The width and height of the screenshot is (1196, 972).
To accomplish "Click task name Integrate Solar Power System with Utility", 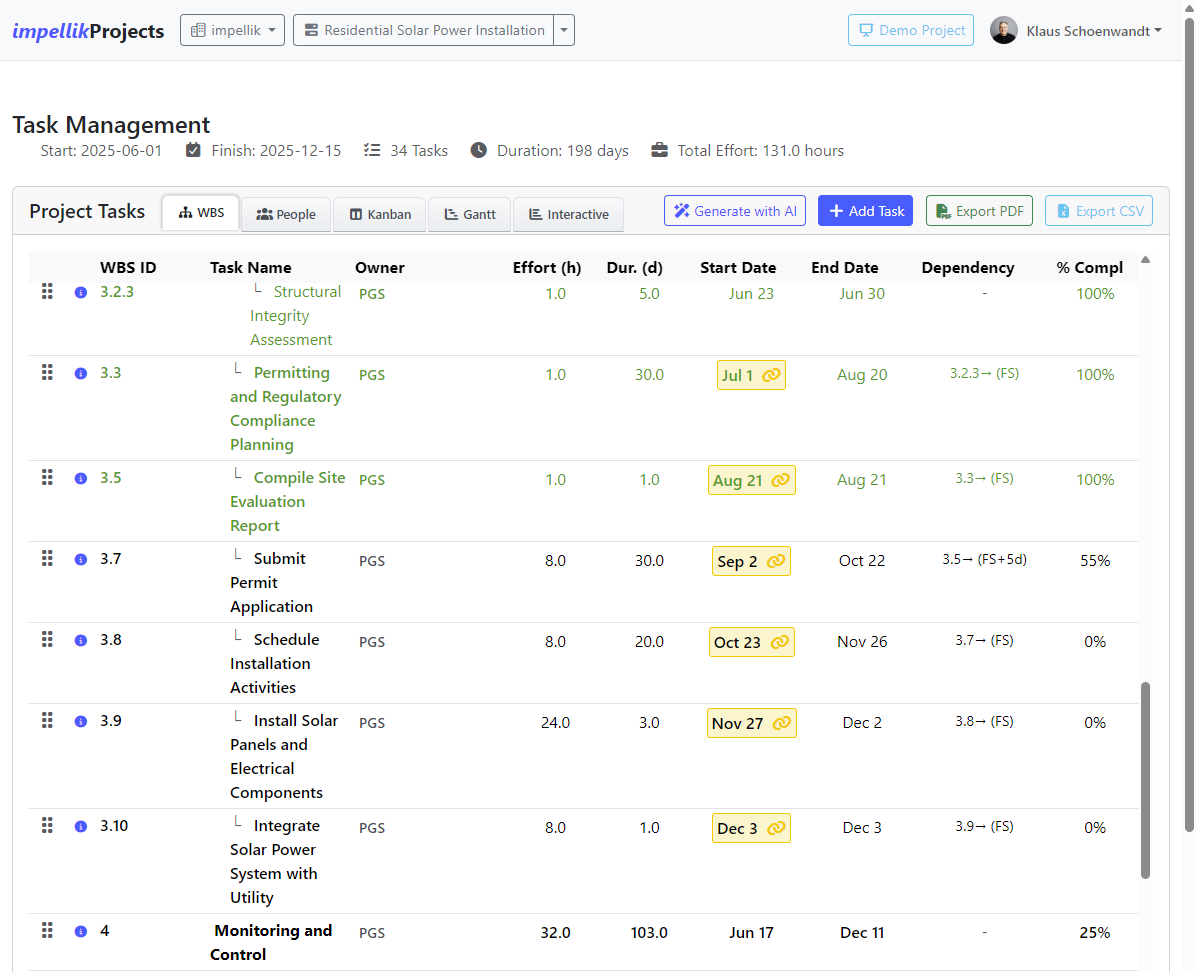I will pos(275,861).
